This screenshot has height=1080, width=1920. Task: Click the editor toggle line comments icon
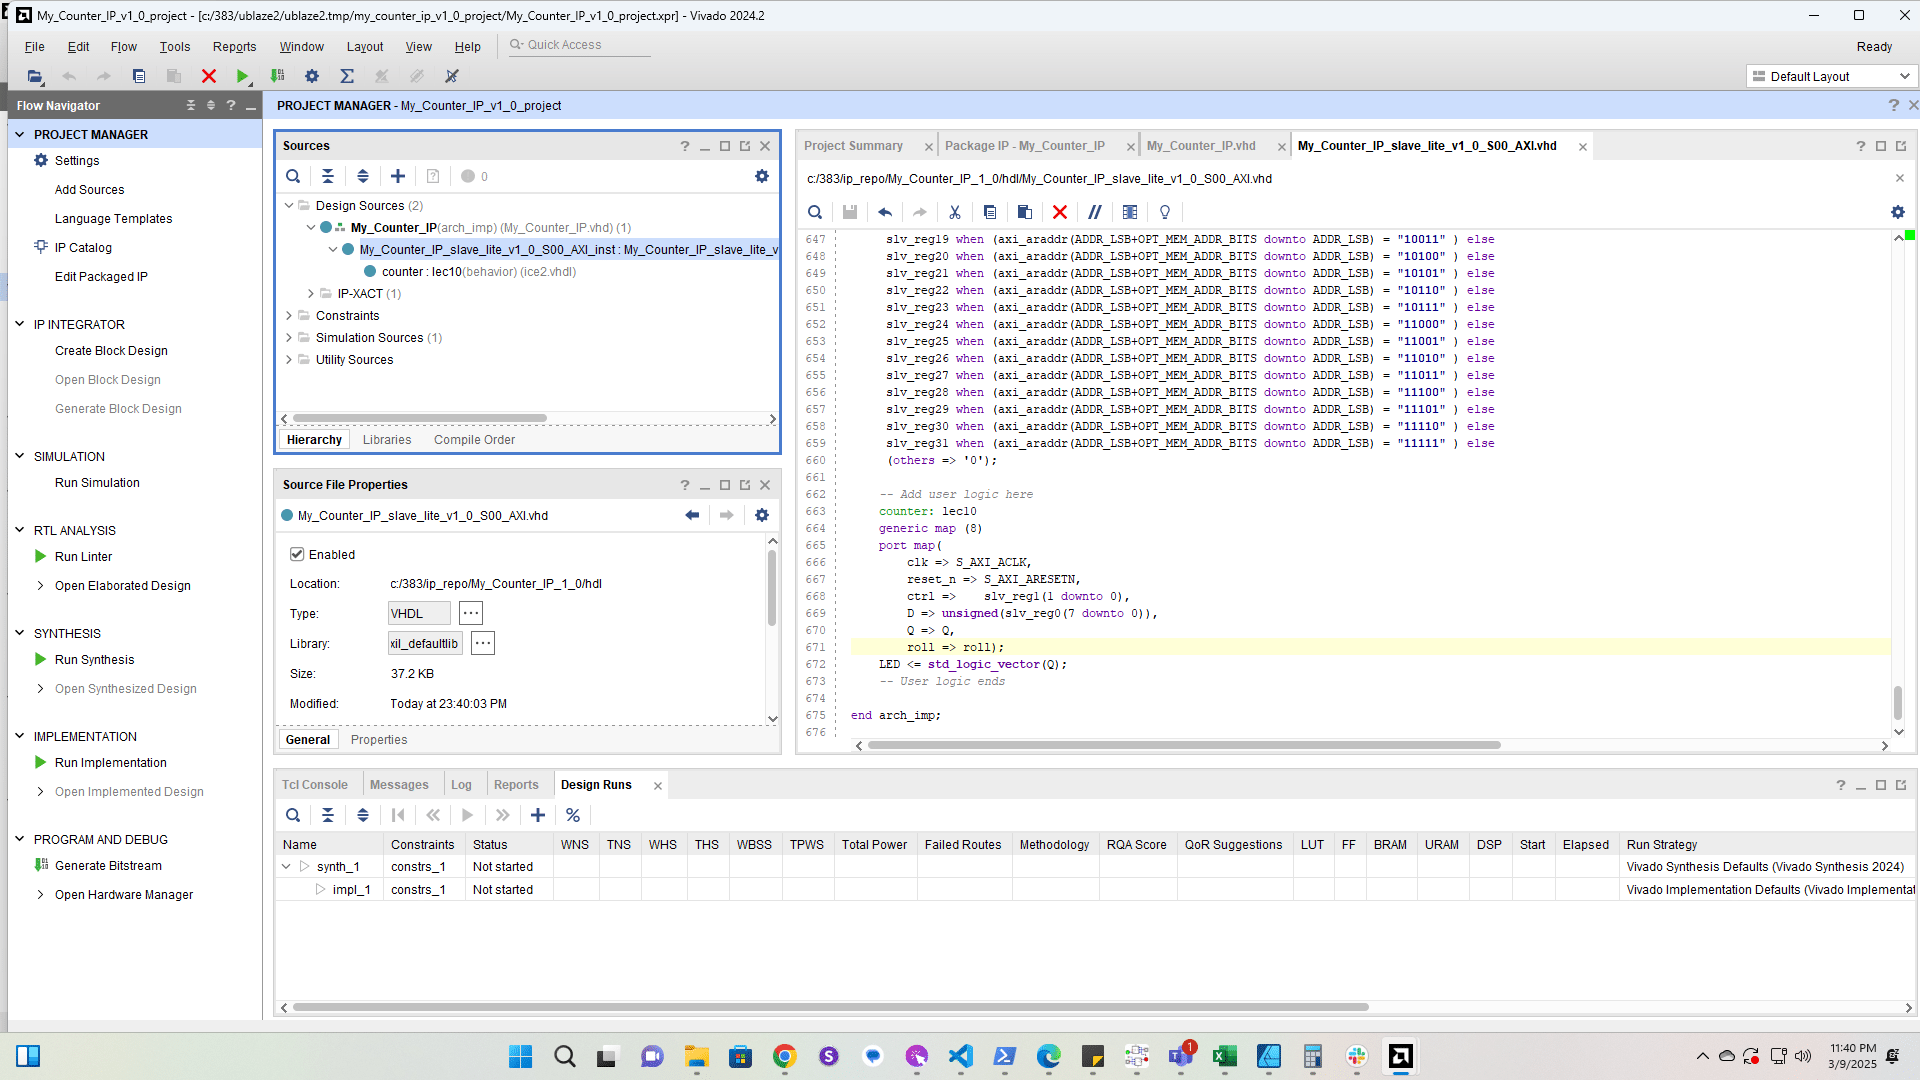[1095, 212]
